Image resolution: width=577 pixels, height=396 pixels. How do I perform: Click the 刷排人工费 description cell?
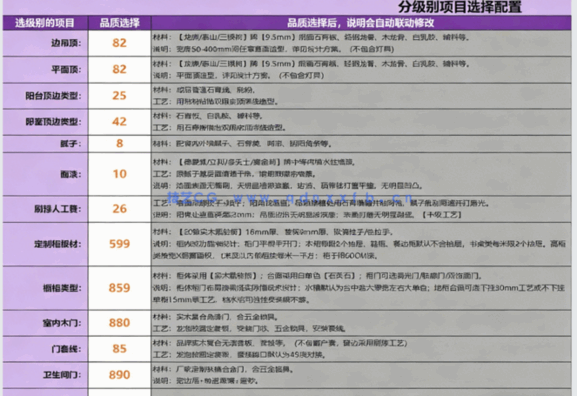[361, 209]
